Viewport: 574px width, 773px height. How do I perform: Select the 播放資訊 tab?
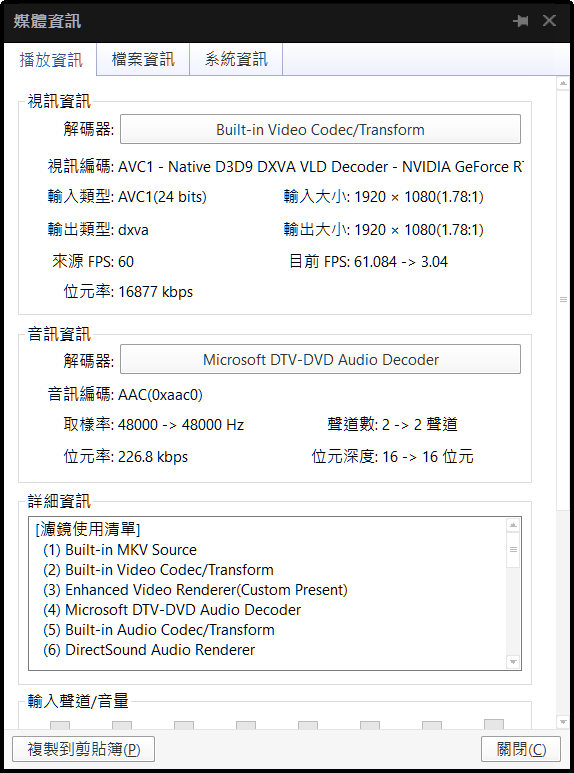(x=51, y=60)
